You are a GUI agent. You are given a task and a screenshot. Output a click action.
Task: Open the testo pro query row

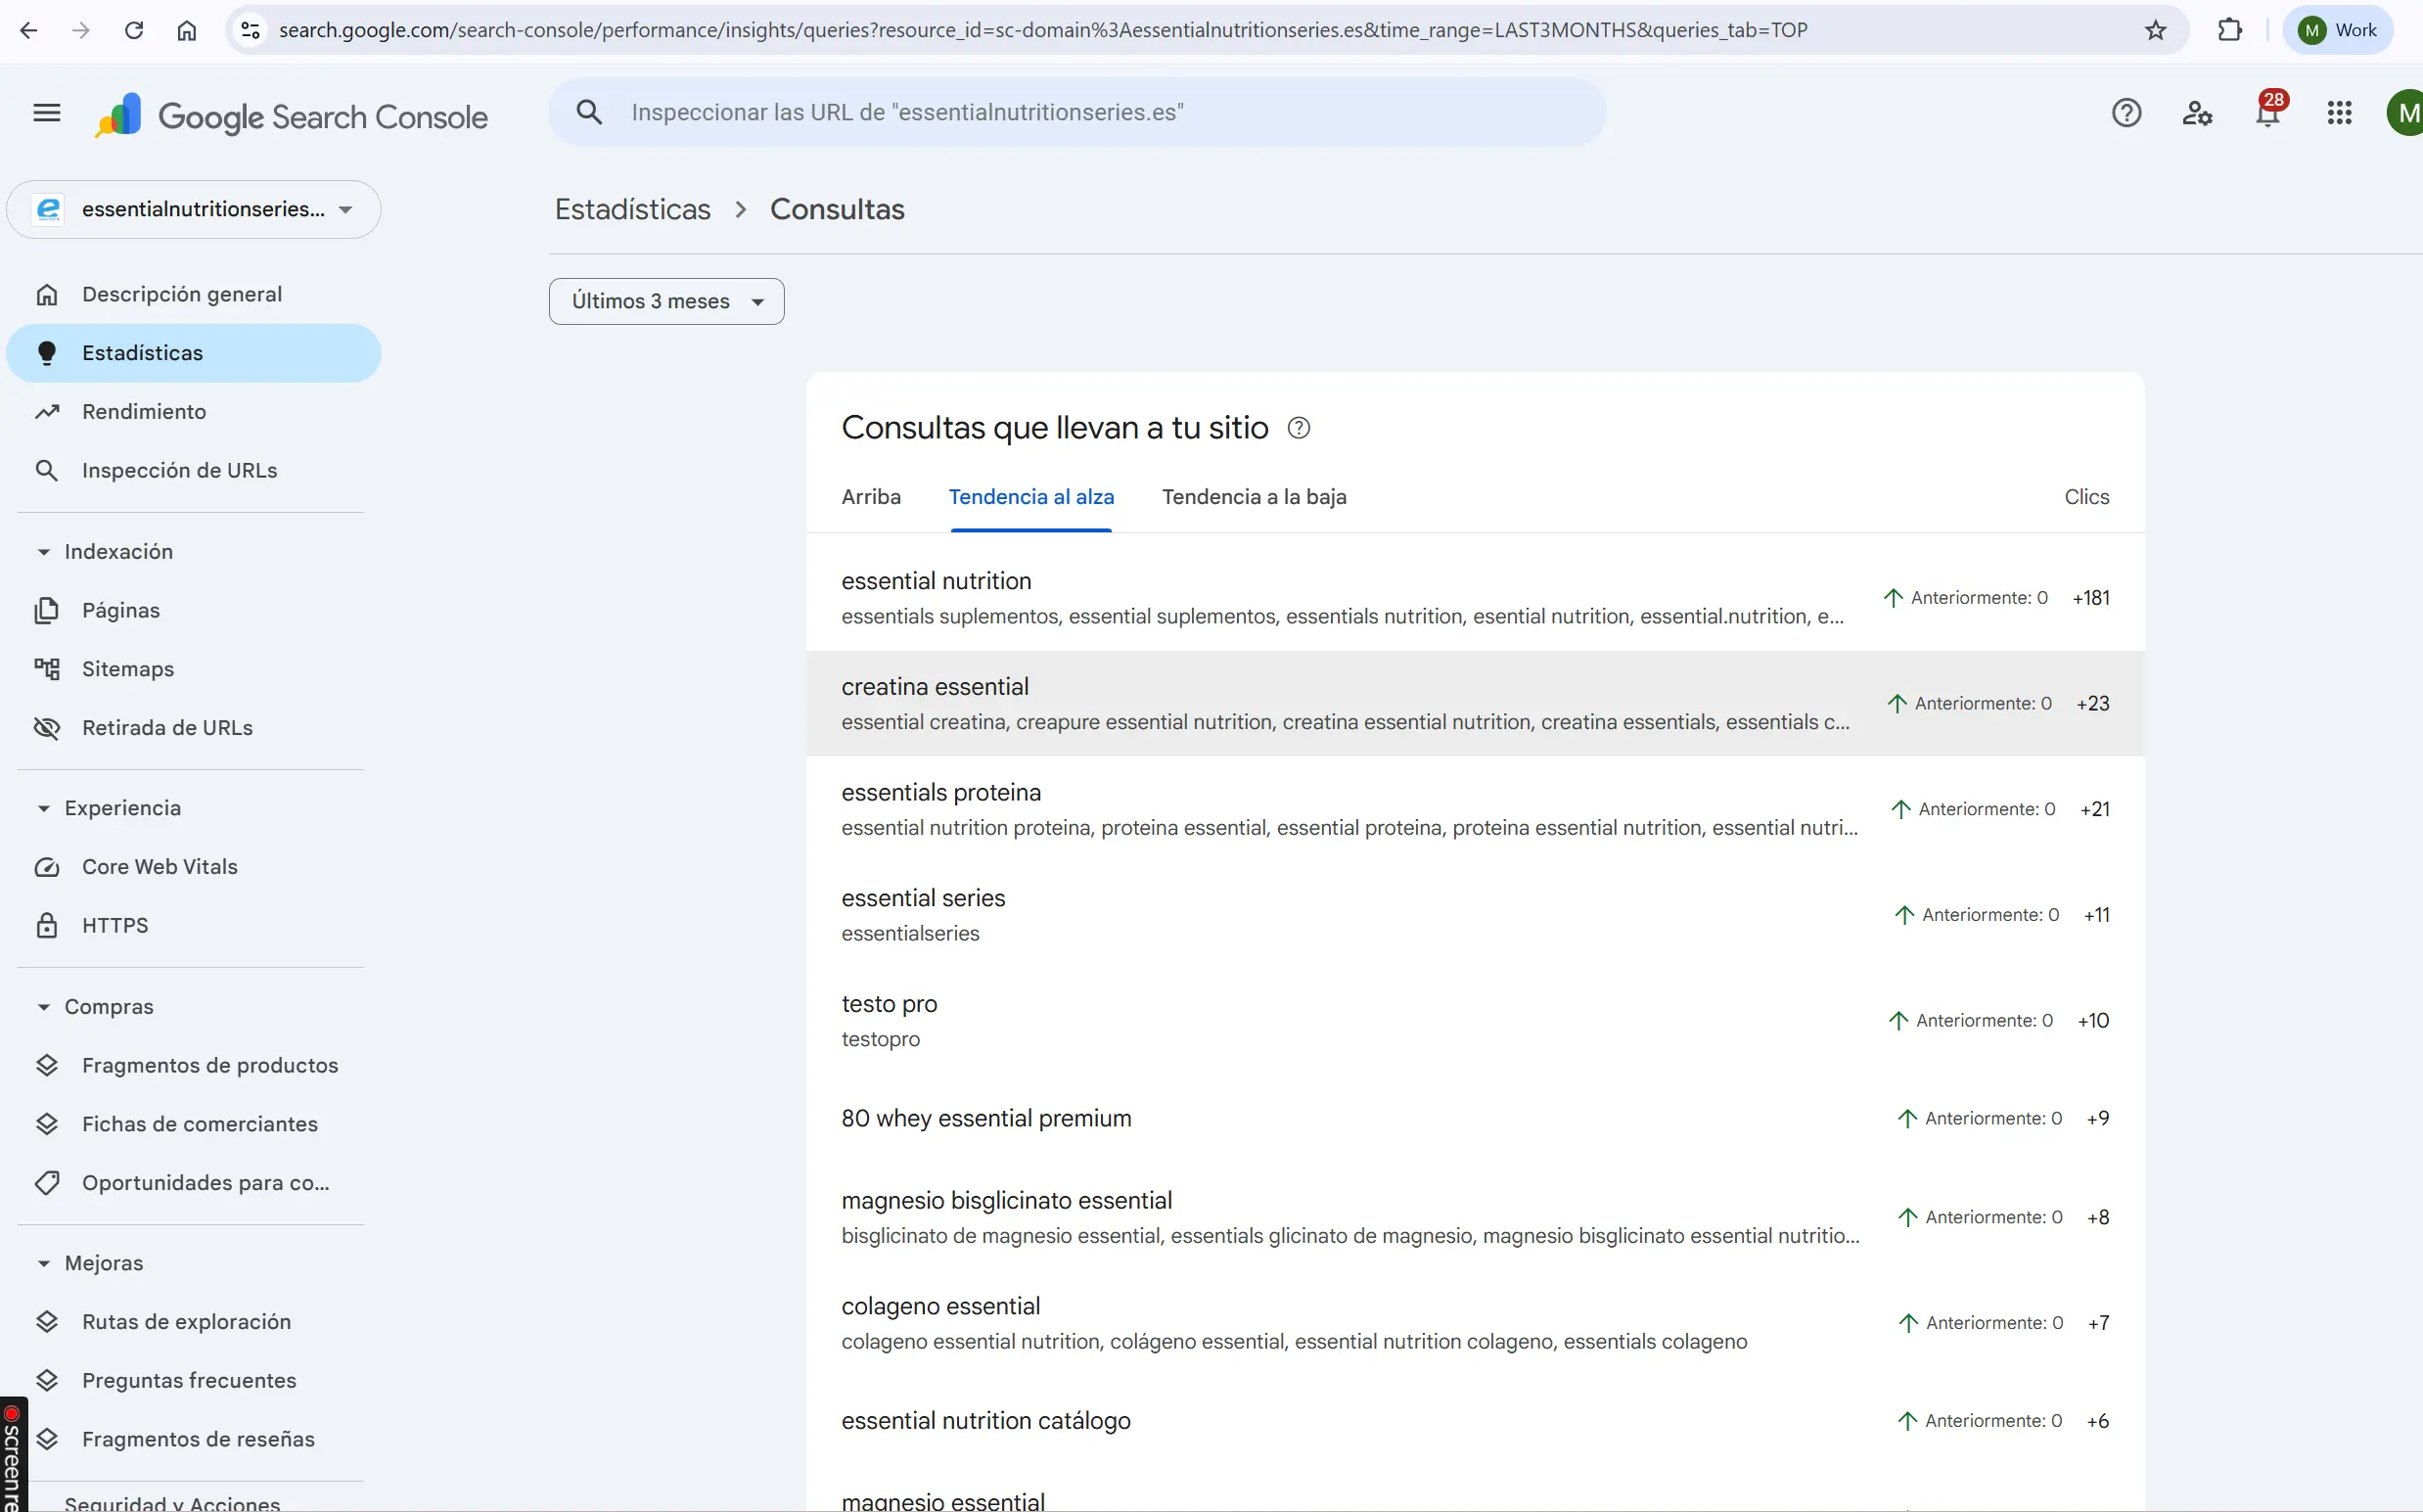(x=1475, y=1020)
